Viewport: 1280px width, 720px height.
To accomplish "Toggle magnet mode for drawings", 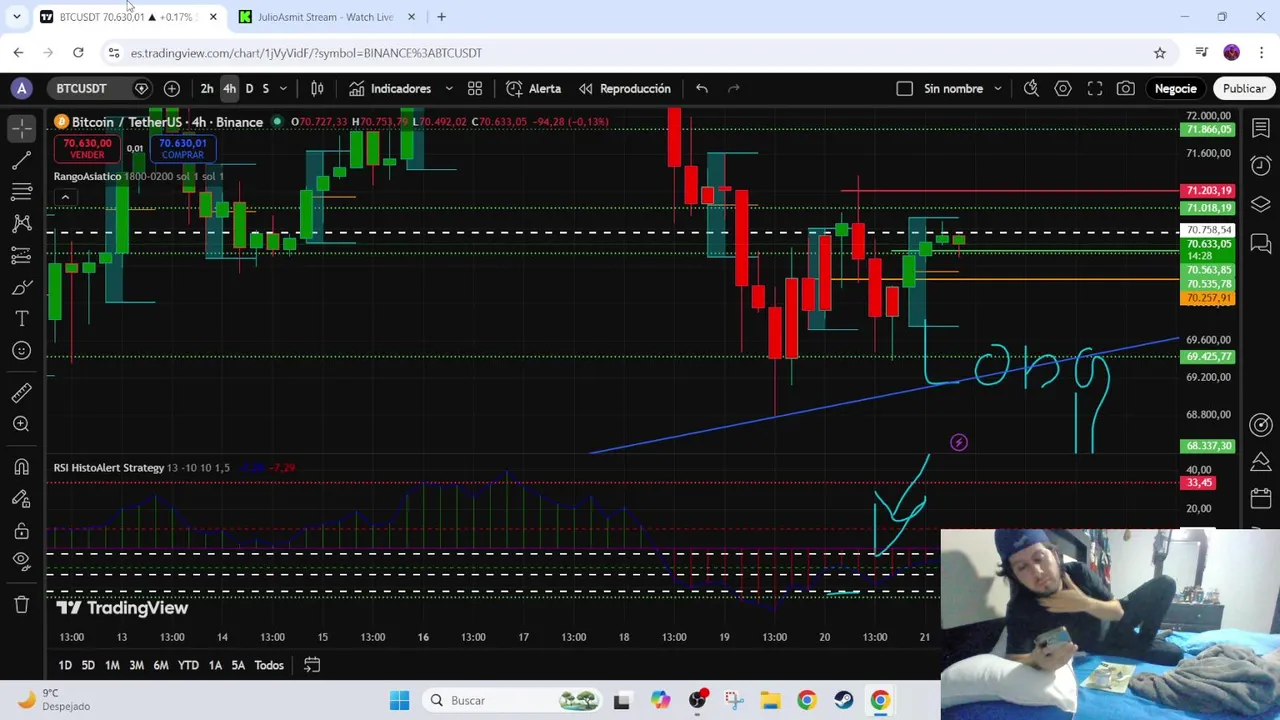I will click(x=22, y=467).
